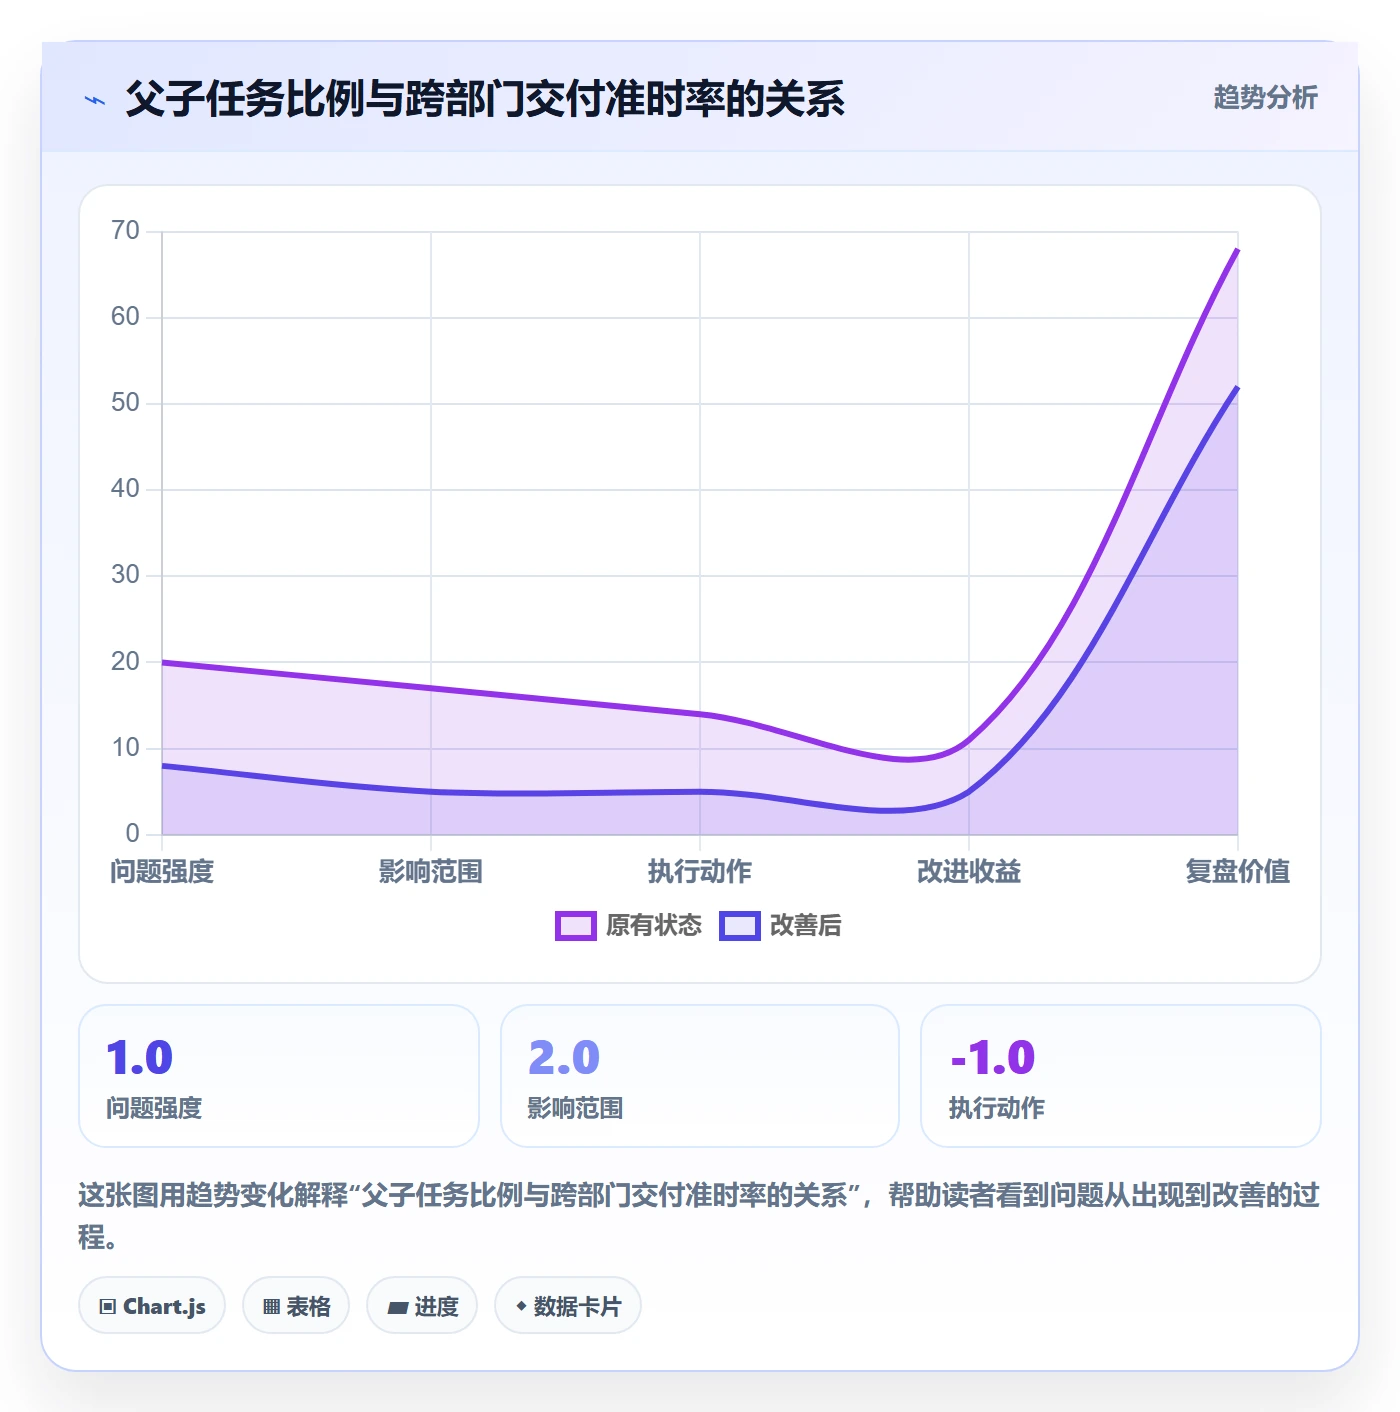
Task: Click the chart title 父子任务比例与跨部门交付准时率的关系
Action: click(x=485, y=99)
